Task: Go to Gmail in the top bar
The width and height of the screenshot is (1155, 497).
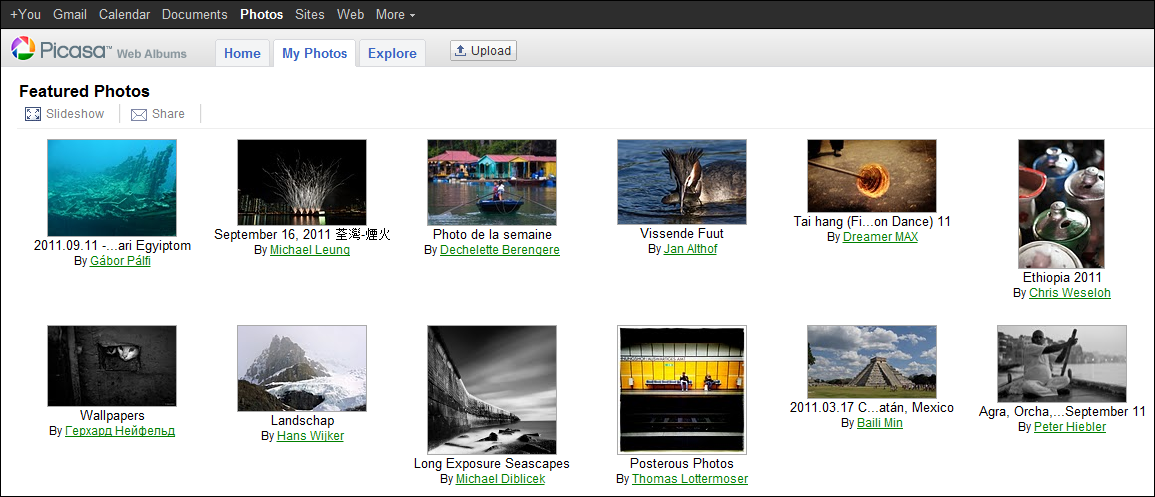Action: [70, 14]
